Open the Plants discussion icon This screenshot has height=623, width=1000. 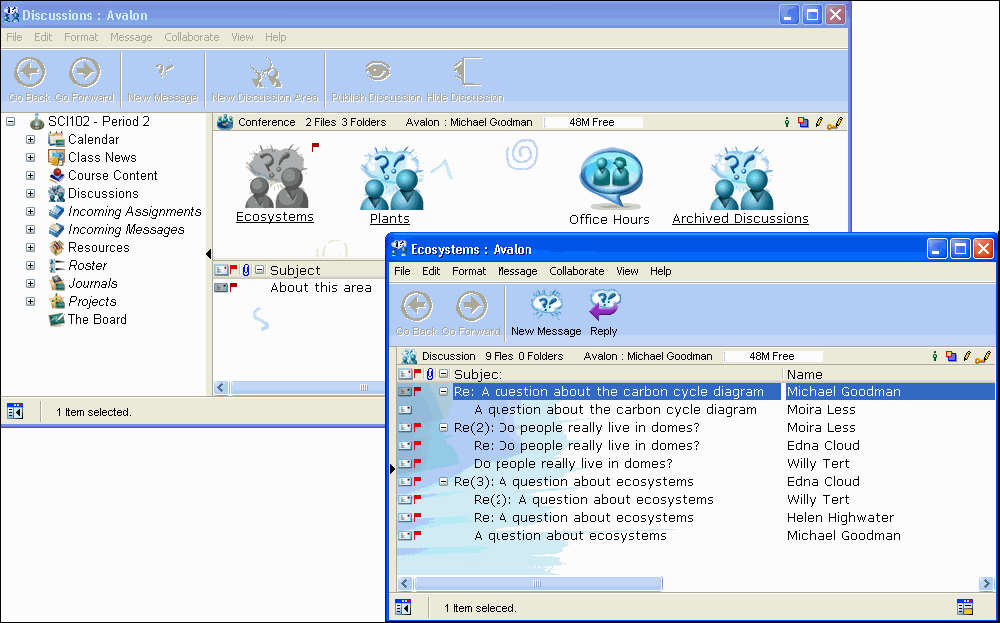click(390, 178)
